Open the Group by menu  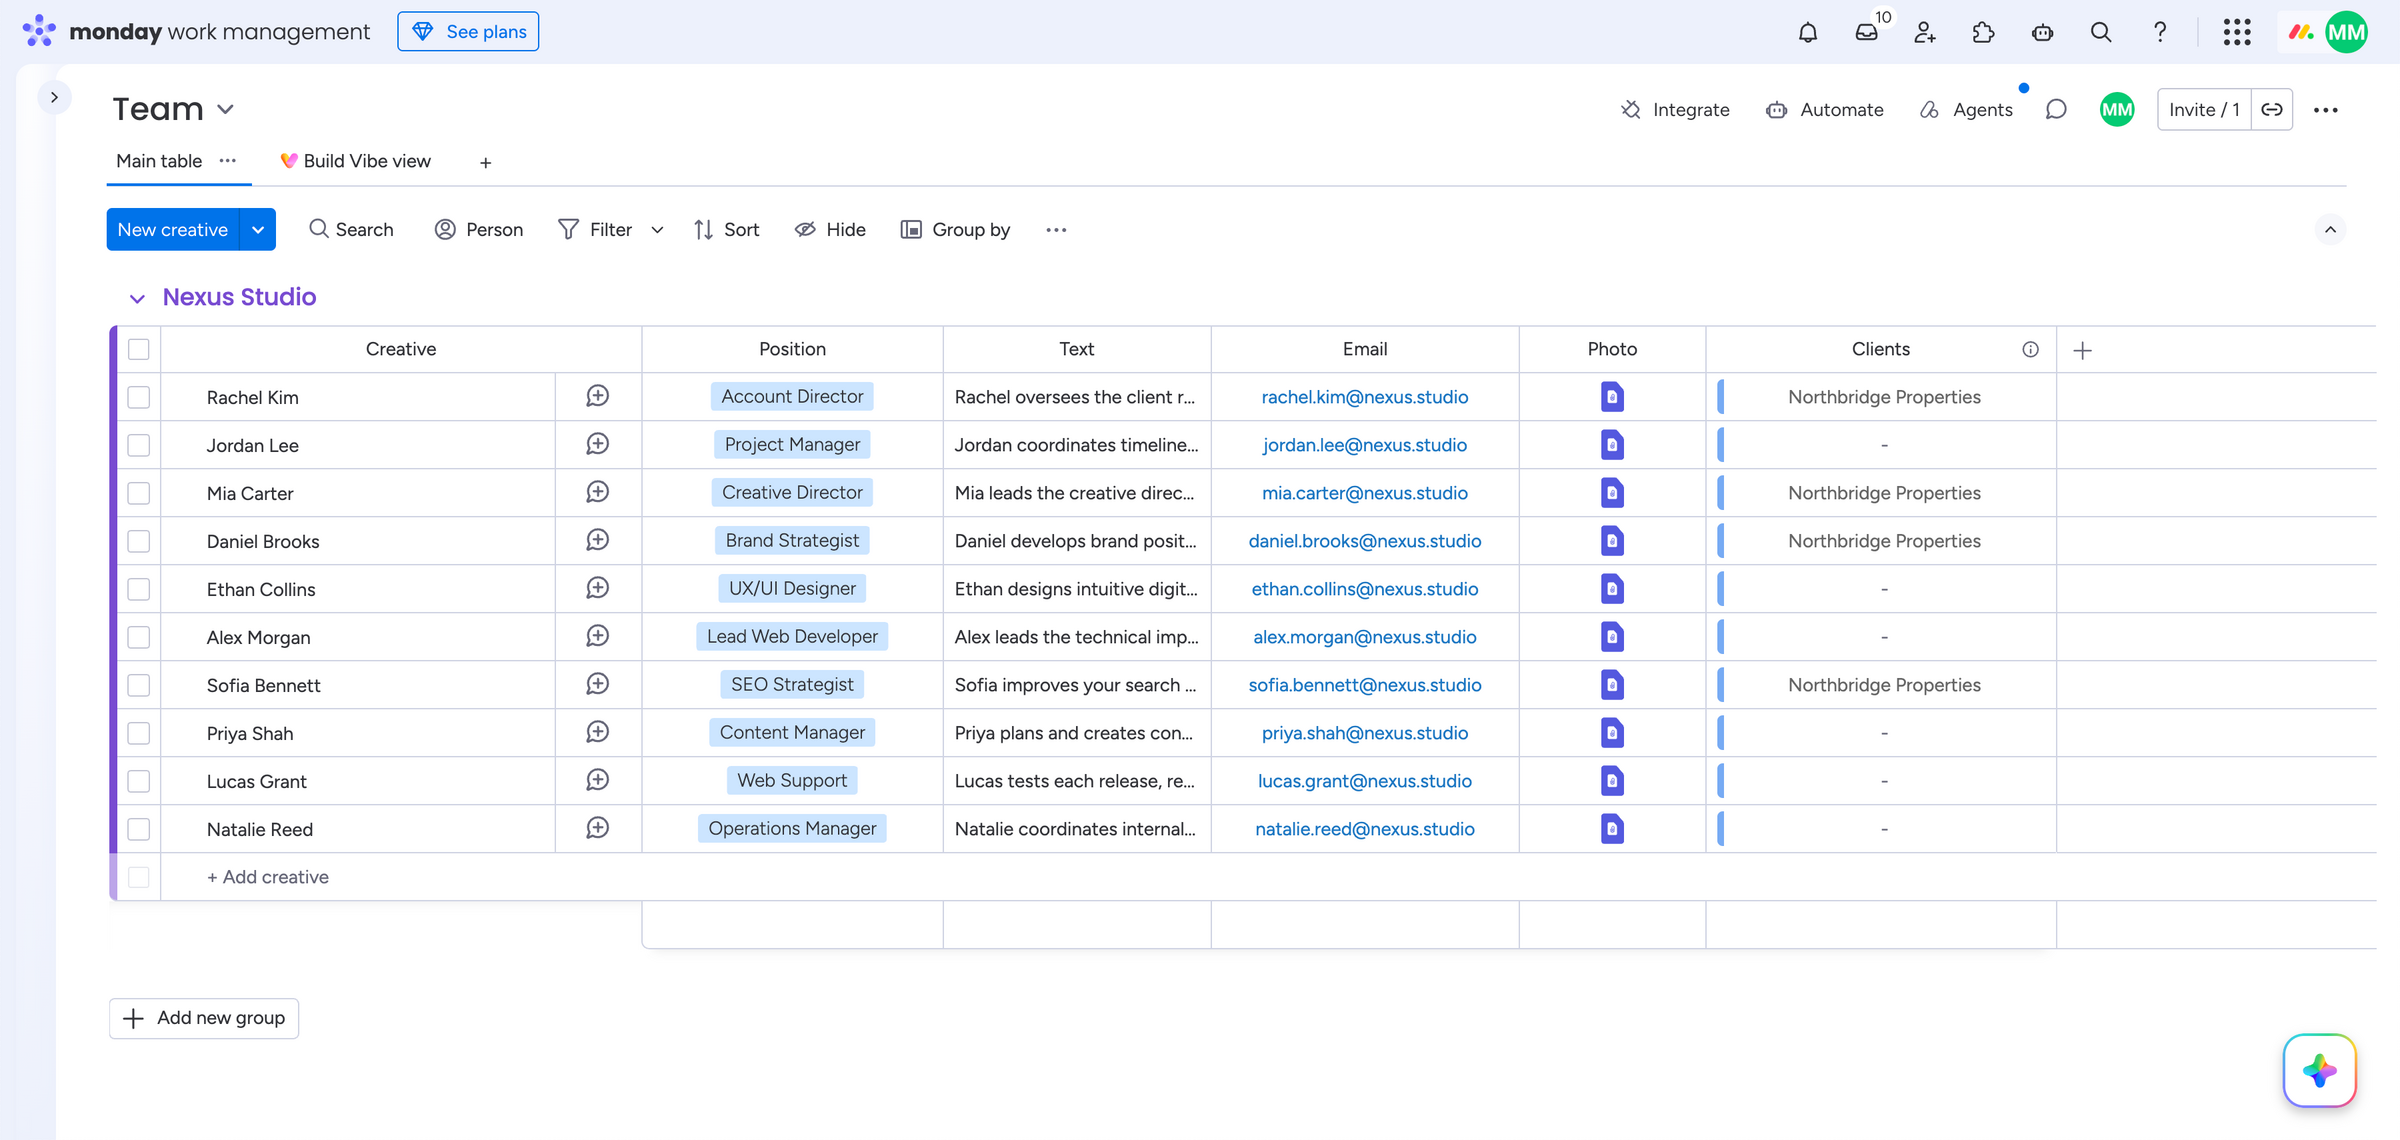click(956, 230)
